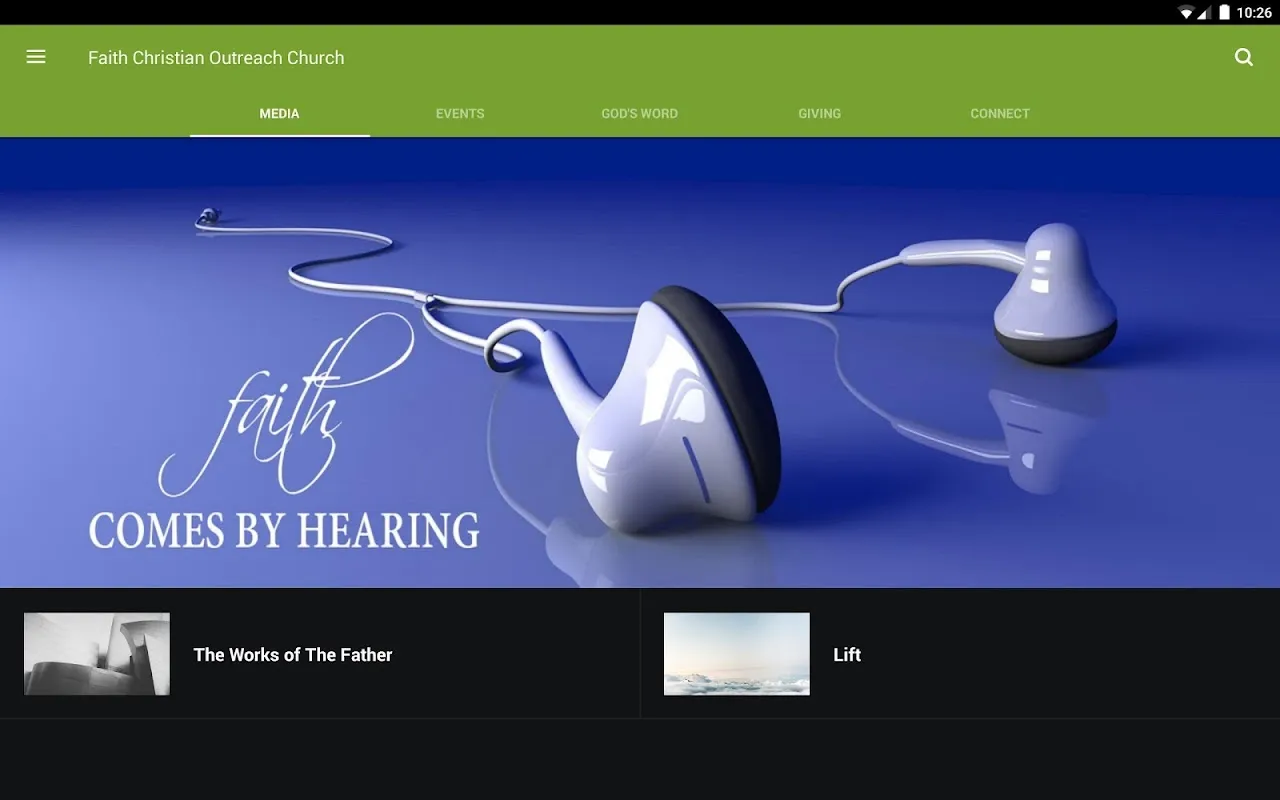Click the cursive faith script on banner

click(x=285, y=405)
